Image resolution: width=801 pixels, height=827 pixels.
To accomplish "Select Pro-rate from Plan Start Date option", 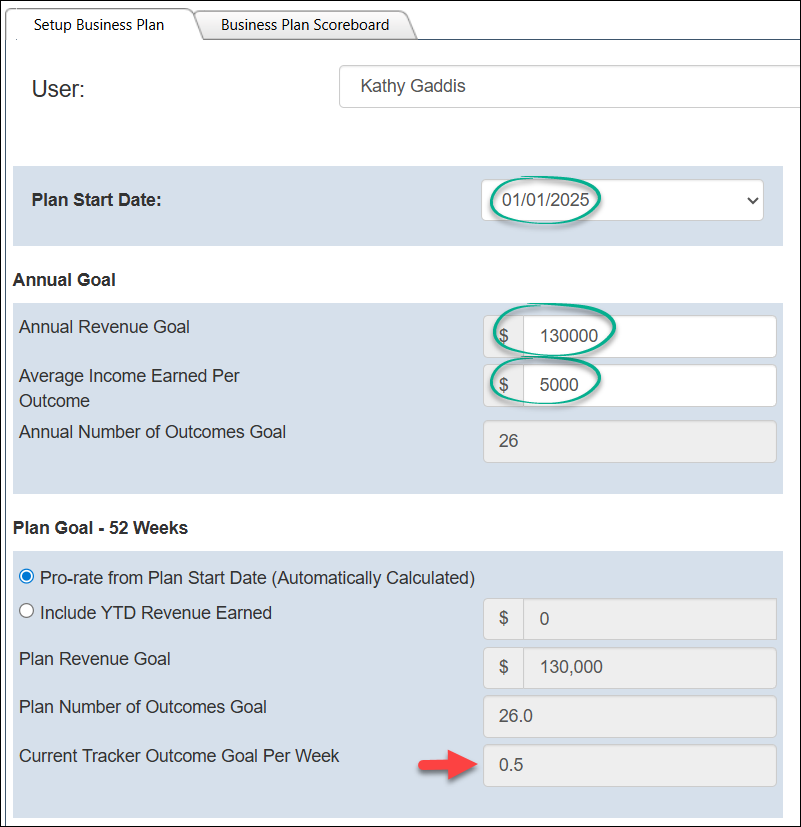I will coord(27,577).
